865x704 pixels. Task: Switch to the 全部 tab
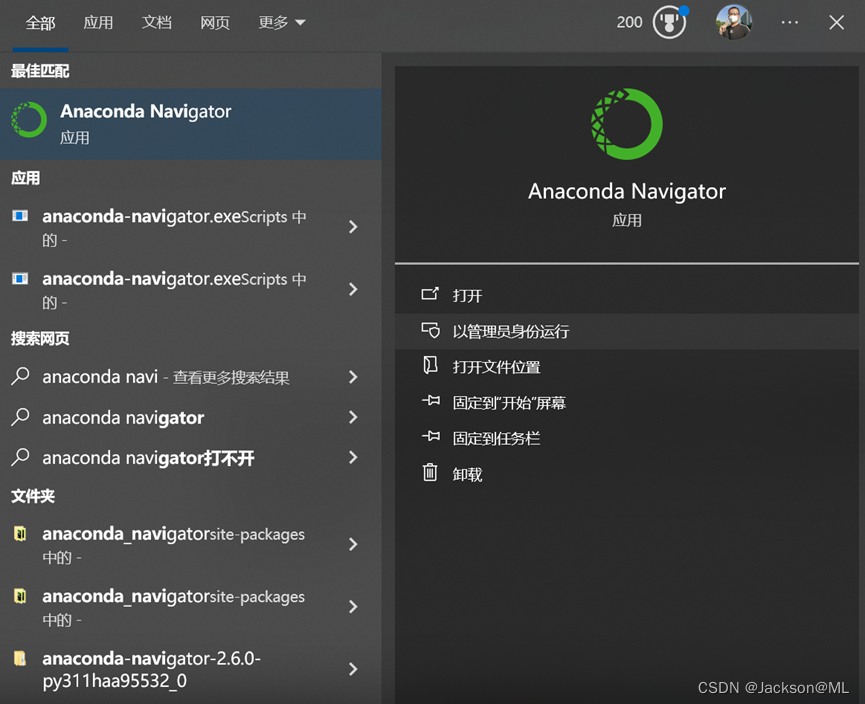(40, 23)
